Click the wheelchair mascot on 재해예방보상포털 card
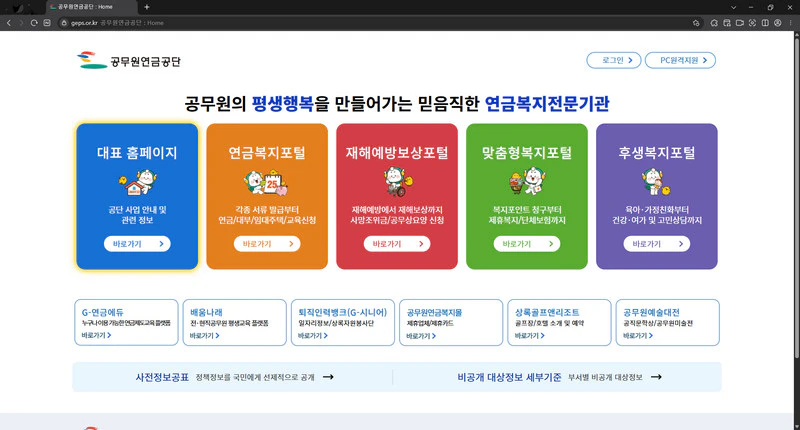 [398, 182]
